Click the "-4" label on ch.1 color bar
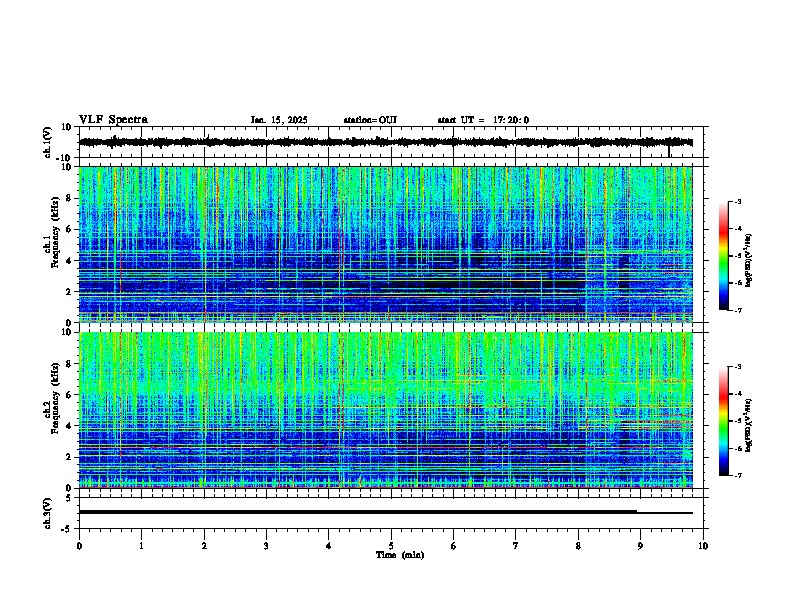Screen dimensions: 792x612 point(738,229)
